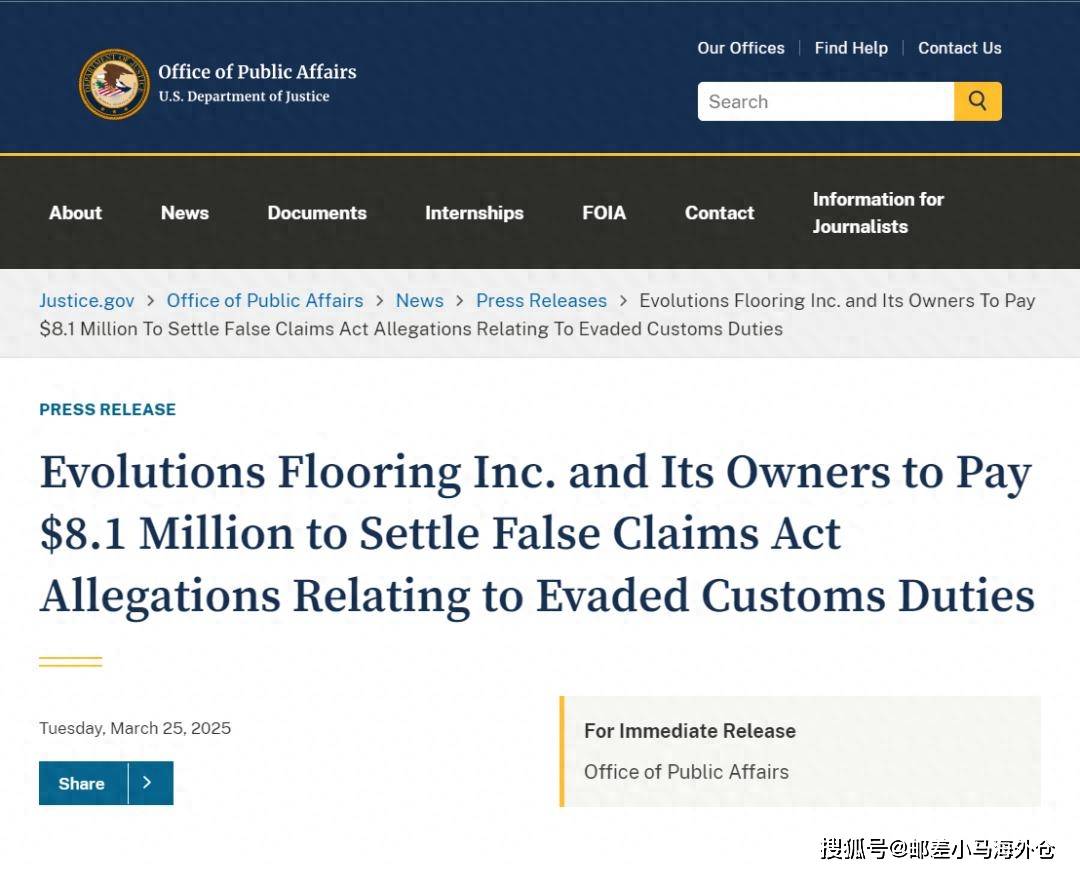Image resolution: width=1080 pixels, height=872 pixels.
Task: Select News in the navigation bar
Action: pos(185,213)
